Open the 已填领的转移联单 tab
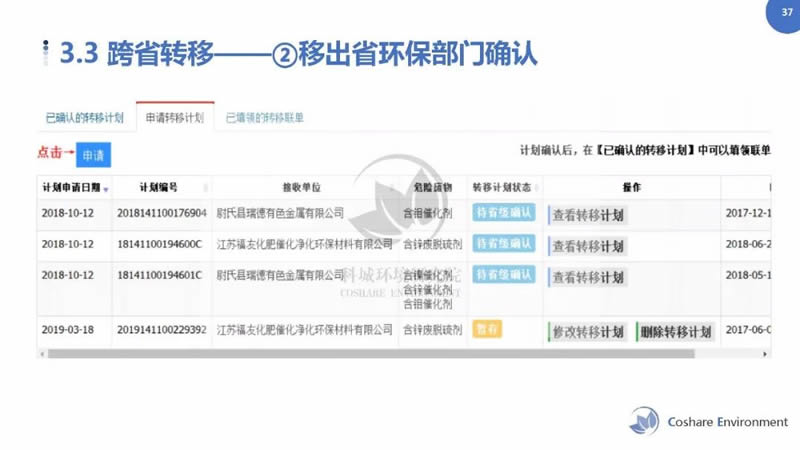 click(x=264, y=118)
